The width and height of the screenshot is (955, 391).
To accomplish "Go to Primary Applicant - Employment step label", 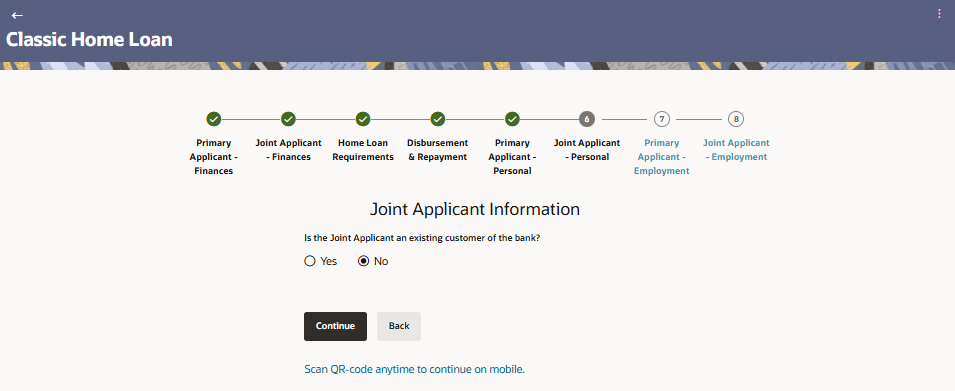I will click(661, 157).
